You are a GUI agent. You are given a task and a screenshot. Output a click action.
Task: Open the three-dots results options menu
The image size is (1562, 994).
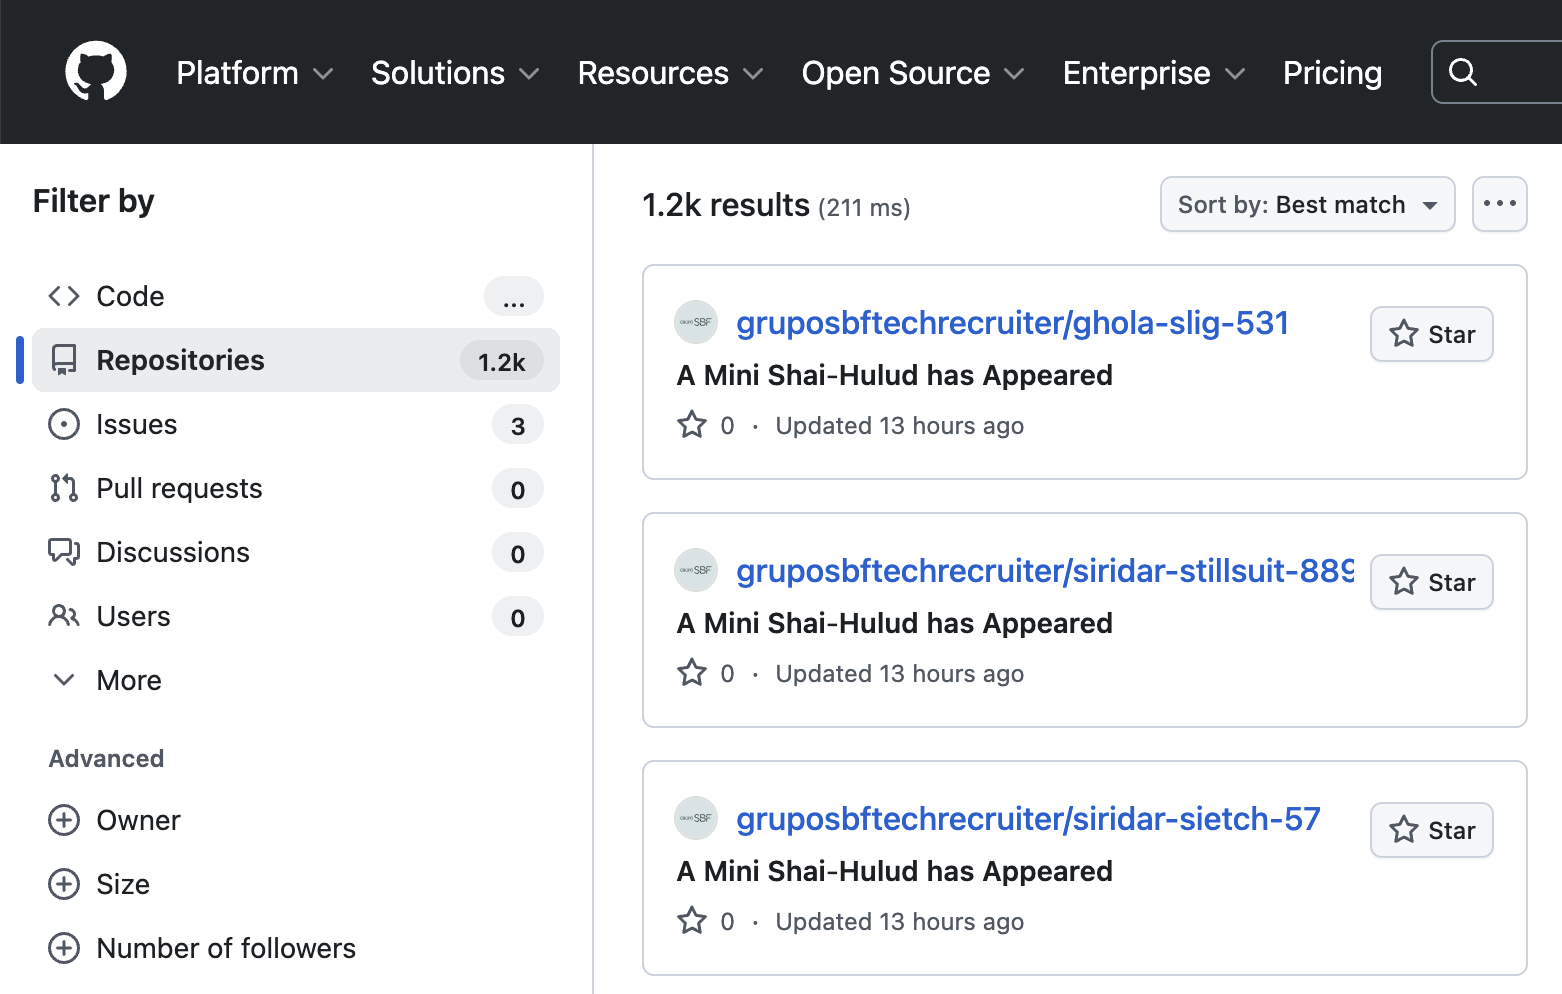[x=1500, y=204]
